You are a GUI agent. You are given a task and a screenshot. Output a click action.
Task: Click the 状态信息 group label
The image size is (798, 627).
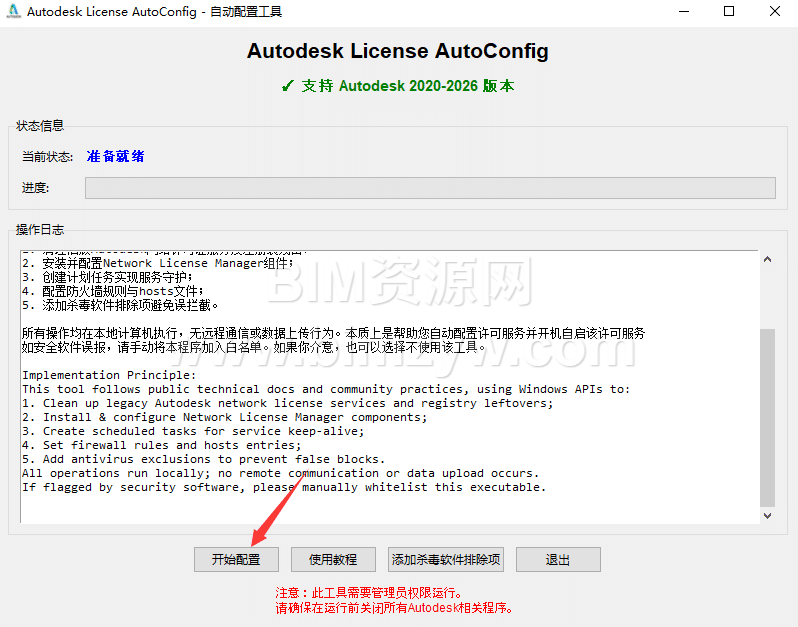click(x=40, y=126)
